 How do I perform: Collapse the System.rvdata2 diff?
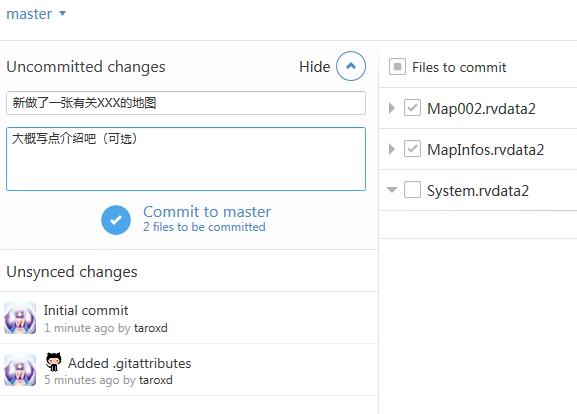(x=392, y=190)
